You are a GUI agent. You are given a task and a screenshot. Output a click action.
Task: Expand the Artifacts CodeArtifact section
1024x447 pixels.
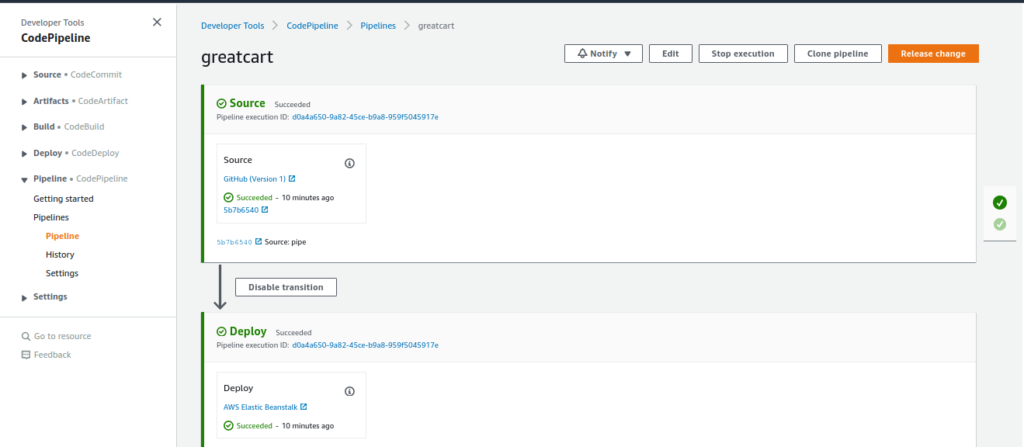point(25,101)
